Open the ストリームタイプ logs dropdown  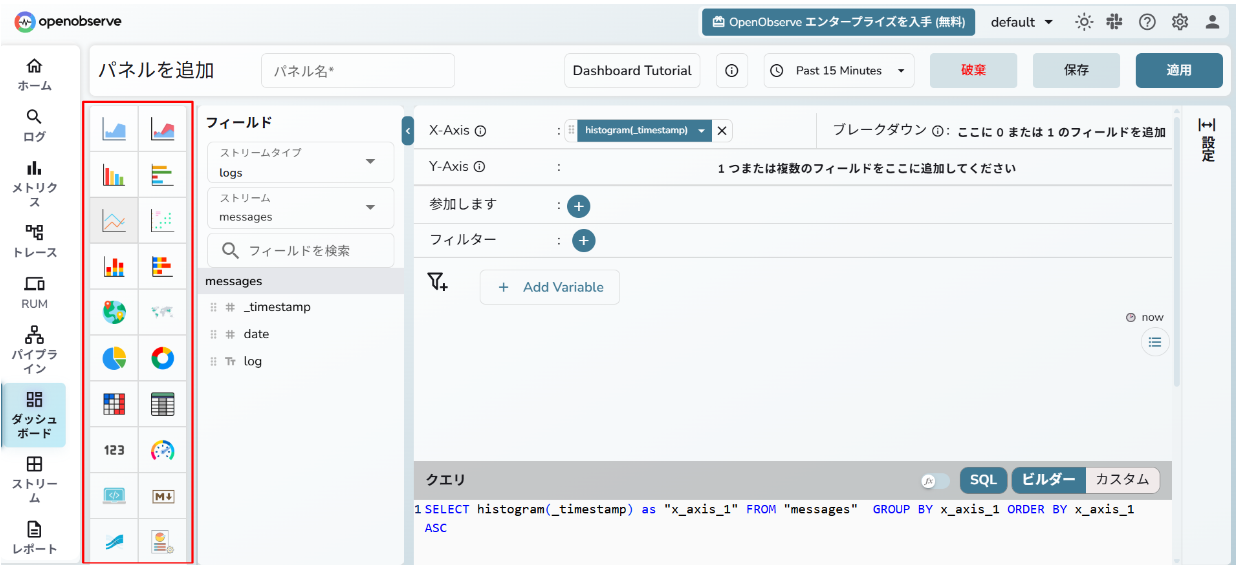[x=301, y=162]
